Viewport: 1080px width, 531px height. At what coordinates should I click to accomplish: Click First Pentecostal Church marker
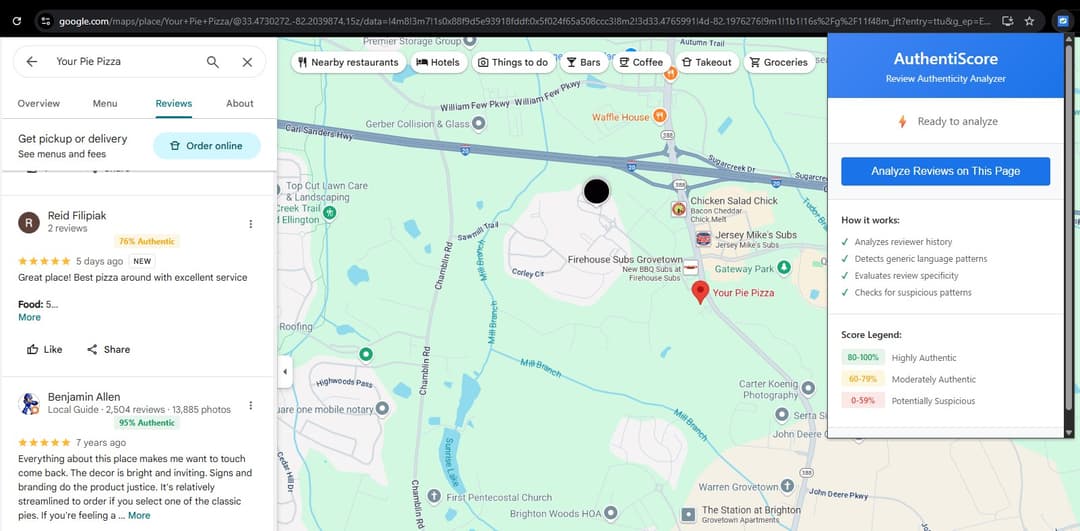pos(434,496)
